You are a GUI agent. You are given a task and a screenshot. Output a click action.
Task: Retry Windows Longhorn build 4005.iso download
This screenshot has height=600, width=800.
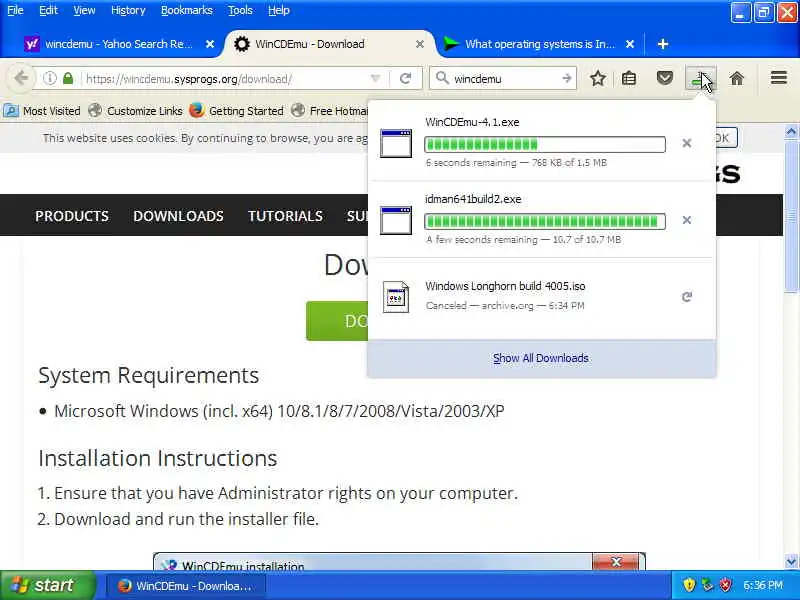[687, 297]
